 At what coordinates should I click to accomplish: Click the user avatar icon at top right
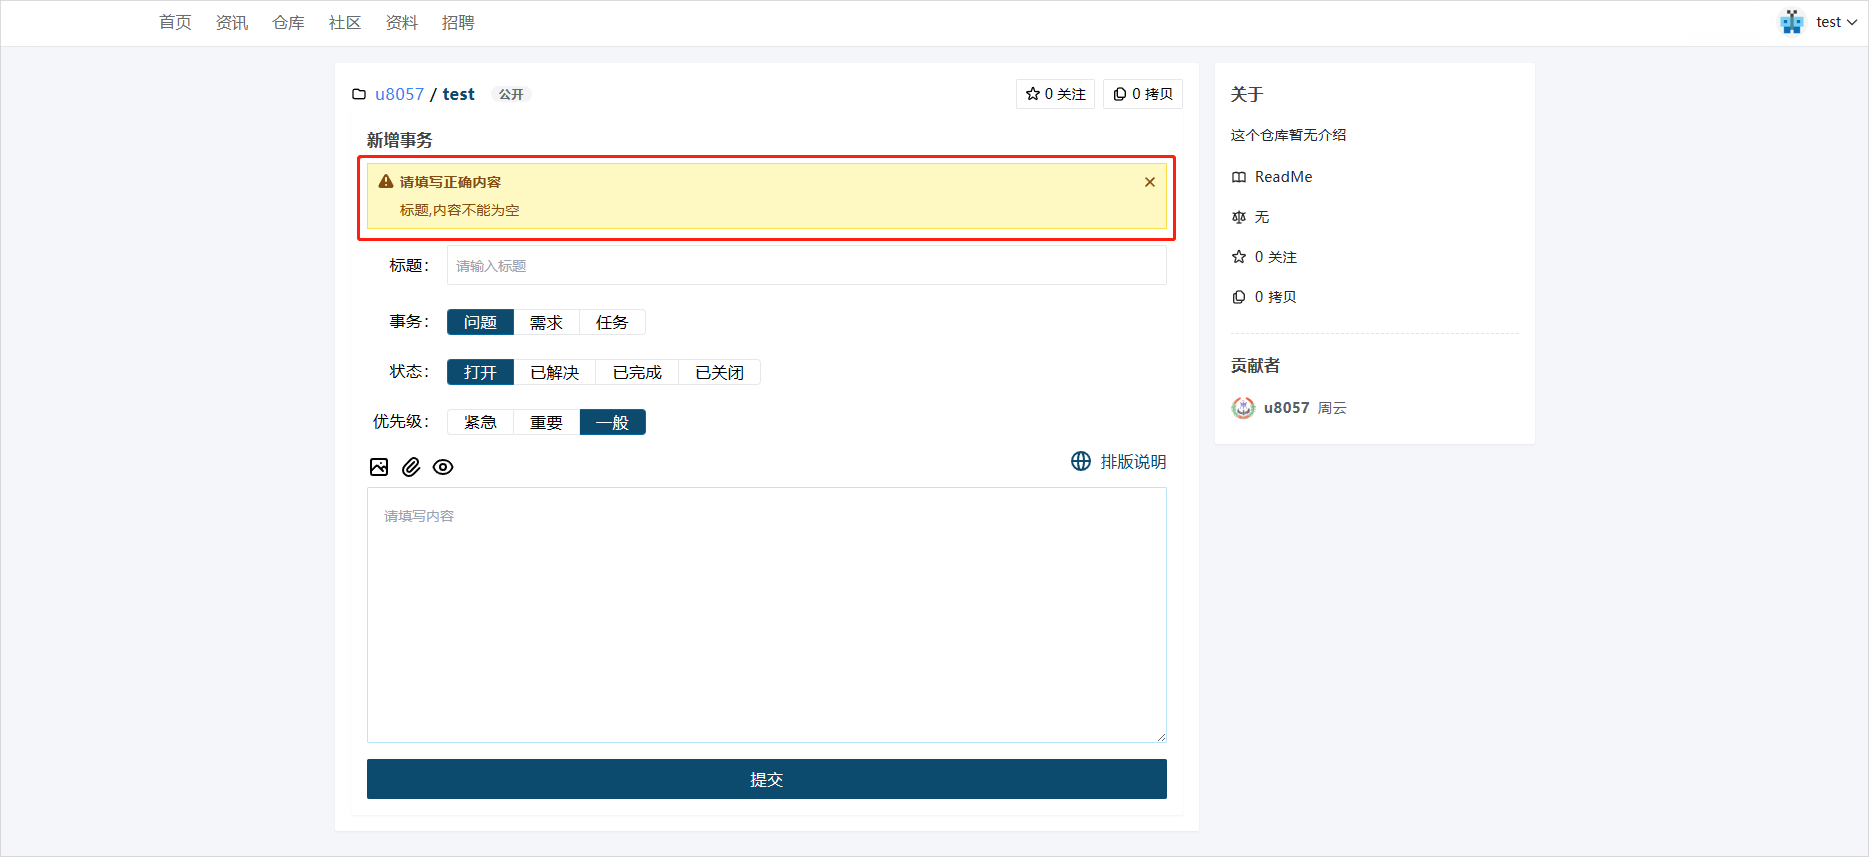(1791, 22)
